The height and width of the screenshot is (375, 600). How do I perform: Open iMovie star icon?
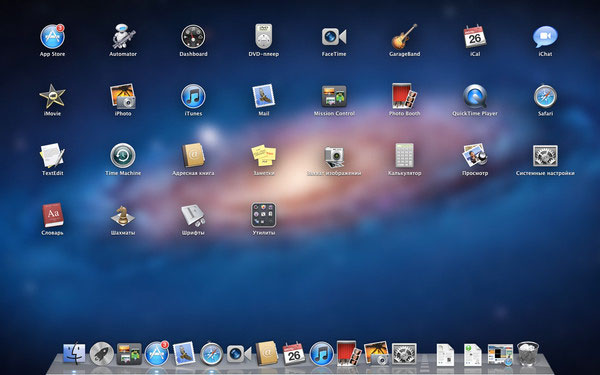[52, 96]
